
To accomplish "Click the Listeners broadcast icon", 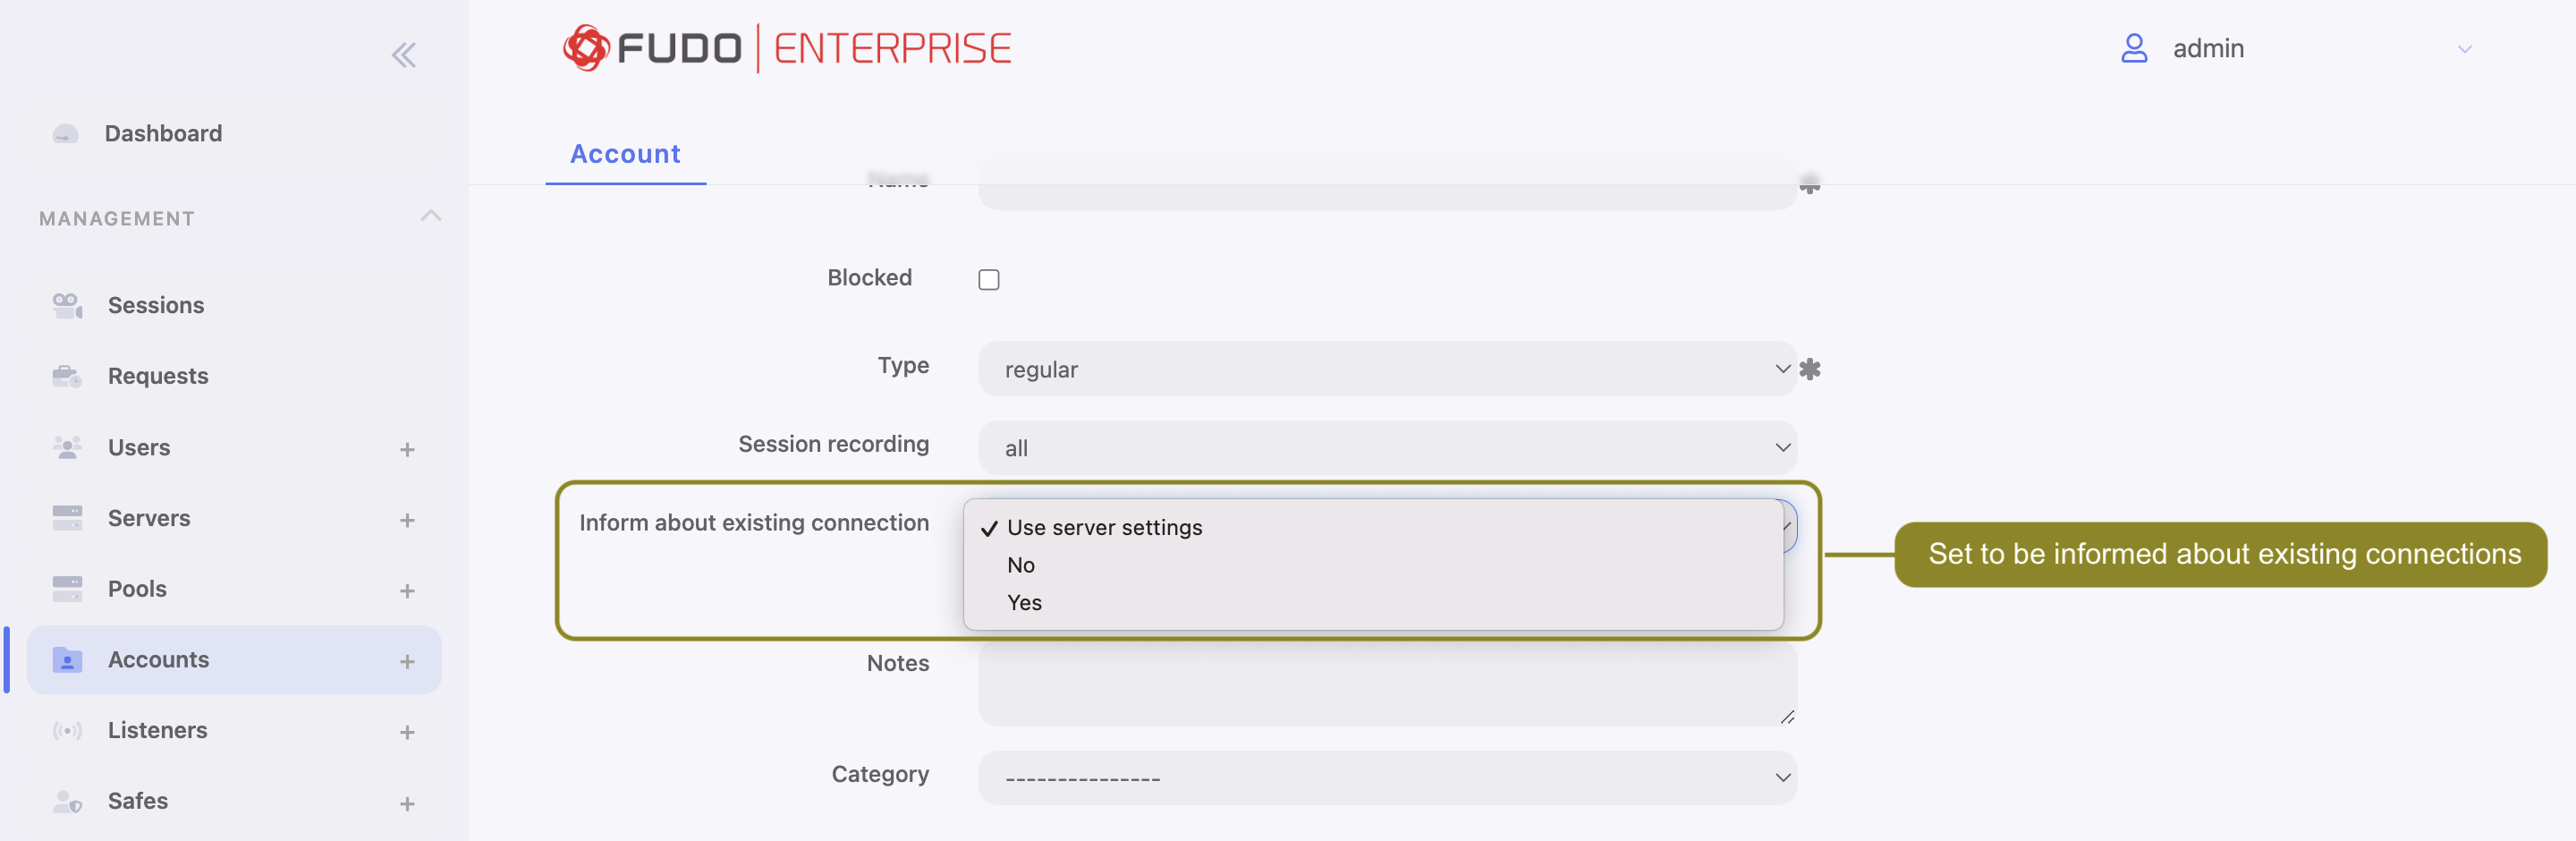I will click(67, 731).
